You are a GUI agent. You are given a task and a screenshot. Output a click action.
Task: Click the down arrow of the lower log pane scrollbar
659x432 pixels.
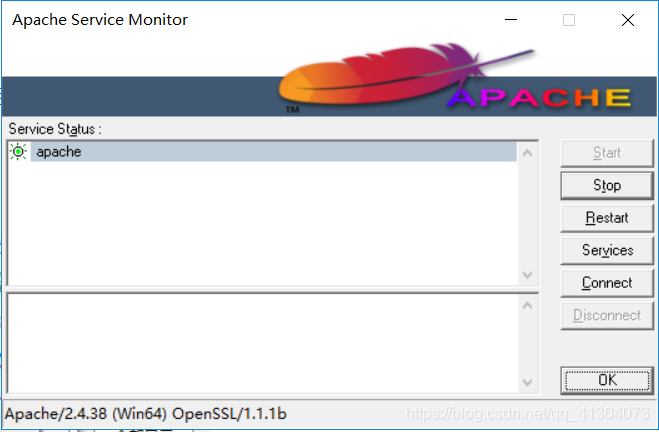tap(527, 382)
